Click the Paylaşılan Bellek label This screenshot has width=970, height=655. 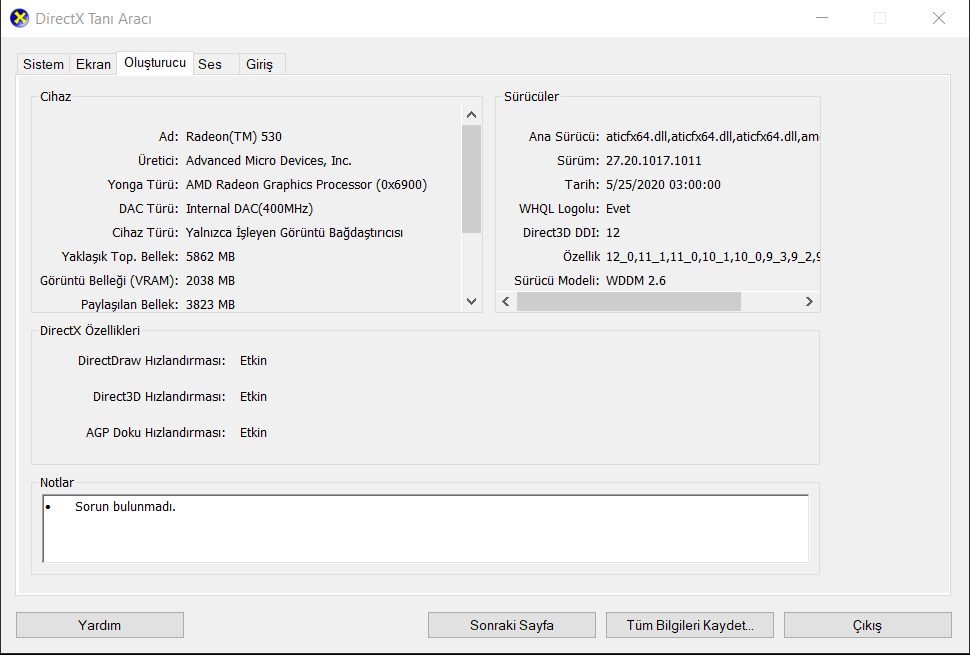[x=129, y=305]
